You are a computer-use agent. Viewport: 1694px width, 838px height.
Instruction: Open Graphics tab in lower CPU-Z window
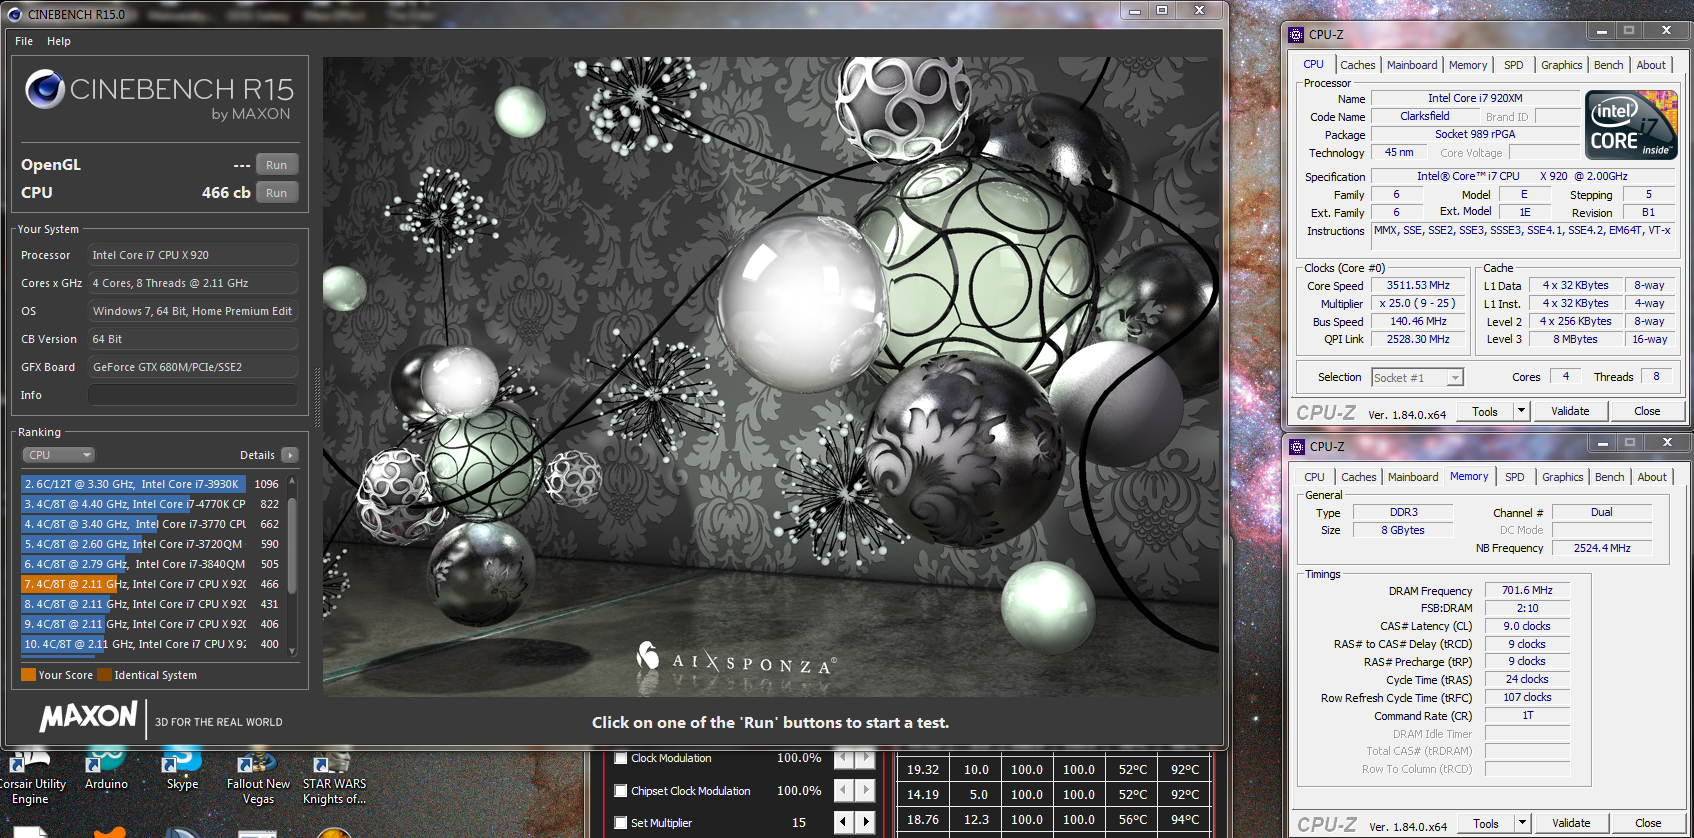(1562, 477)
